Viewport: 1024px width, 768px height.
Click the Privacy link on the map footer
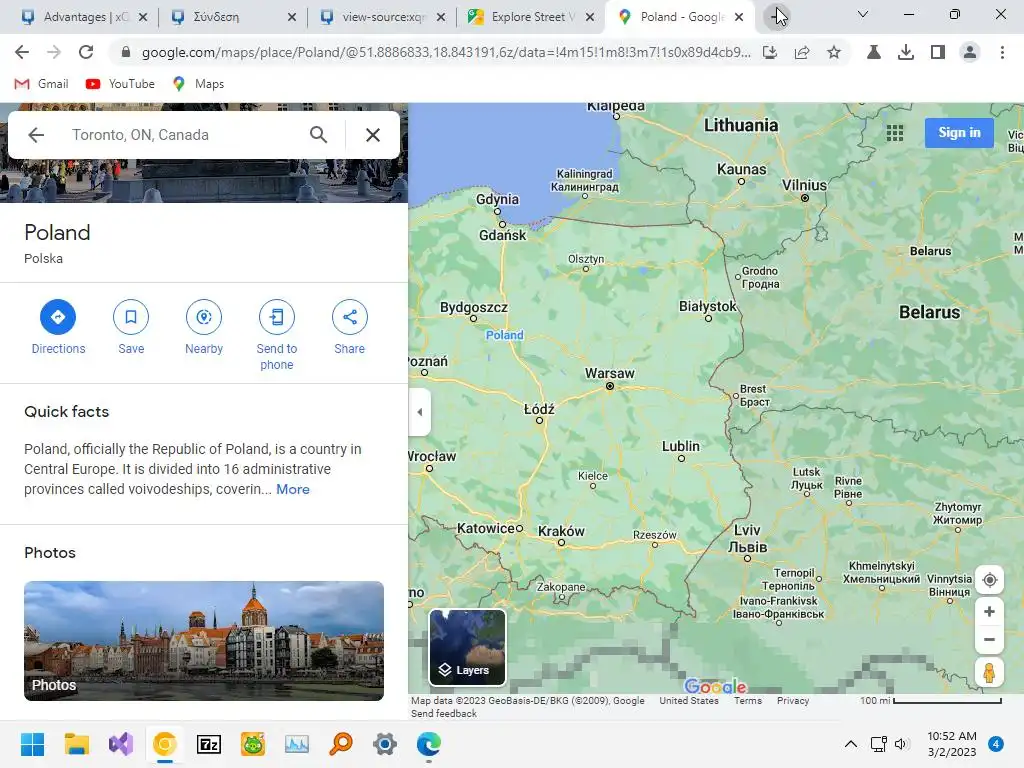point(793,700)
